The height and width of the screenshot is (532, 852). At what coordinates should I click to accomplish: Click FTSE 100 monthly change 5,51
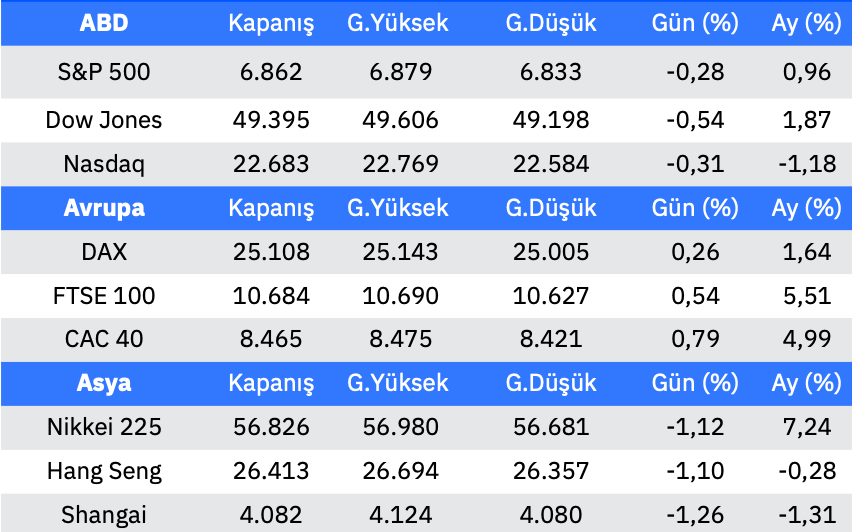pyautogui.click(x=809, y=296)
